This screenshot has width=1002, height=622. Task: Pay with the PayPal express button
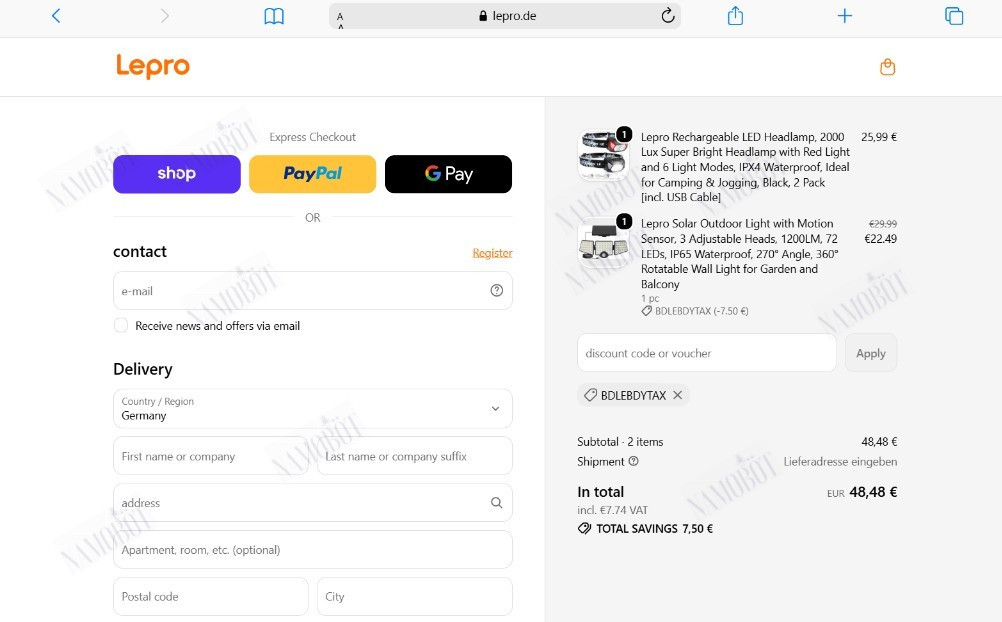pos(312,174)
